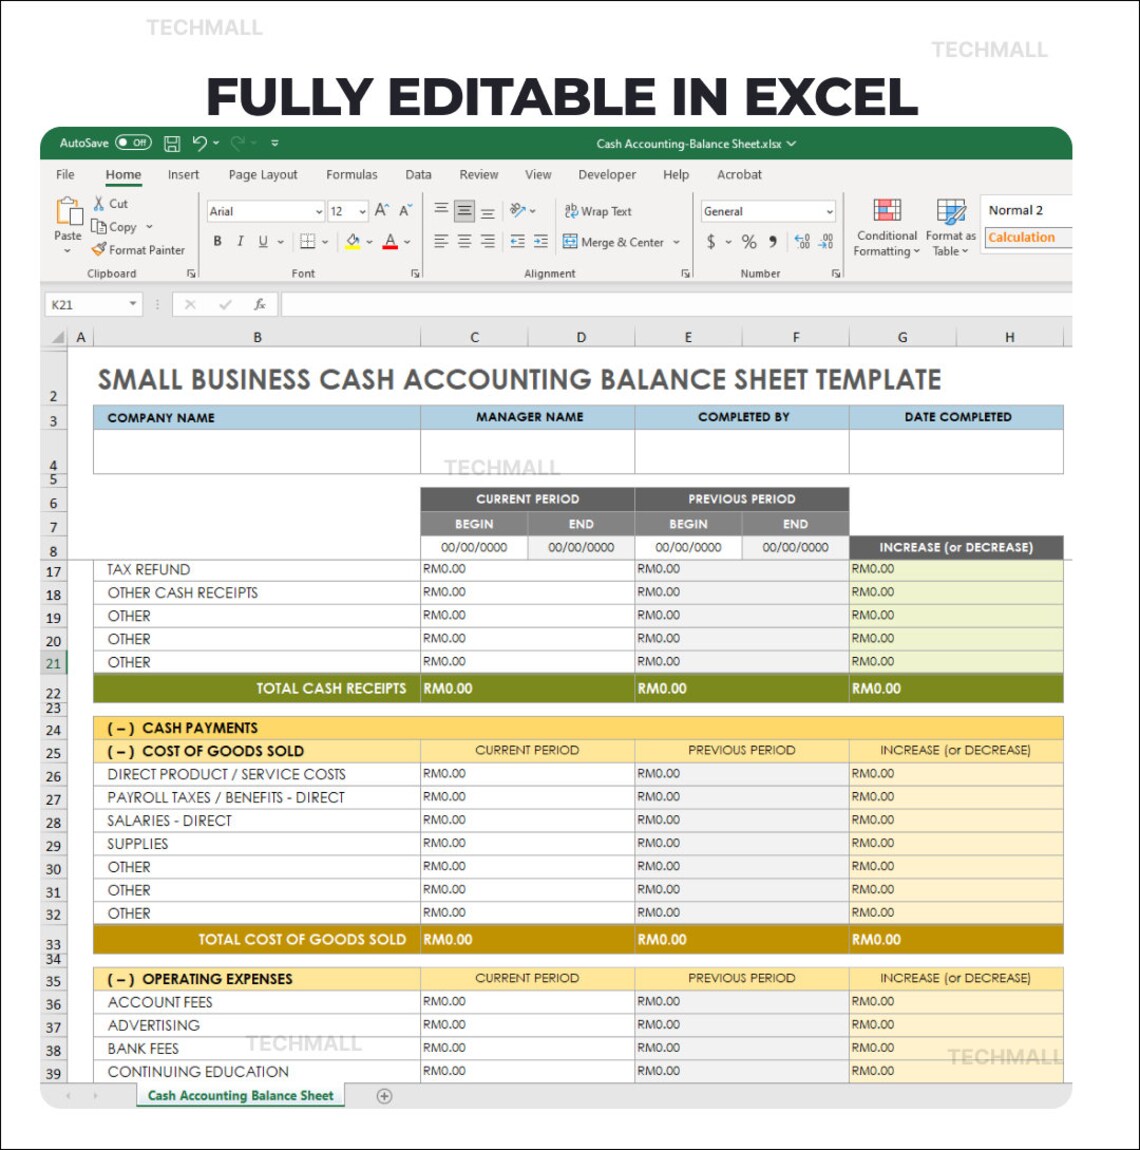Apply bold formatting with the Bold icon

tap(218, 240)
